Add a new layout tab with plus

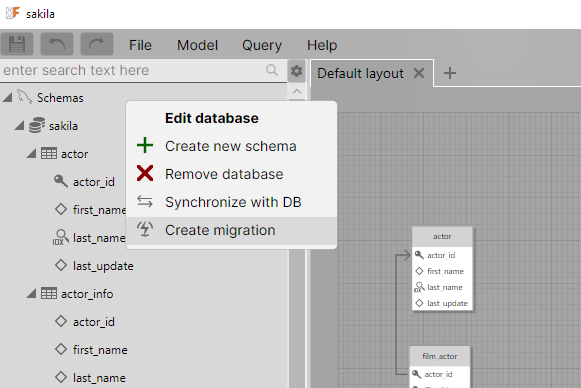point(450,73)
